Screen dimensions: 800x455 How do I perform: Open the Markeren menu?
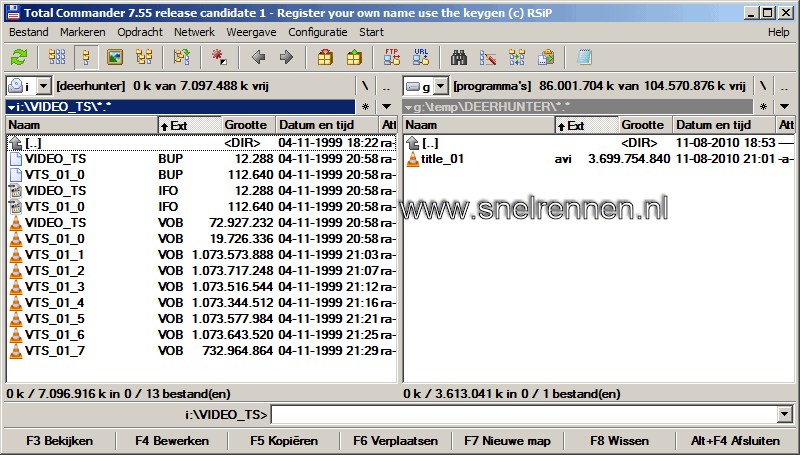point(83,32)
